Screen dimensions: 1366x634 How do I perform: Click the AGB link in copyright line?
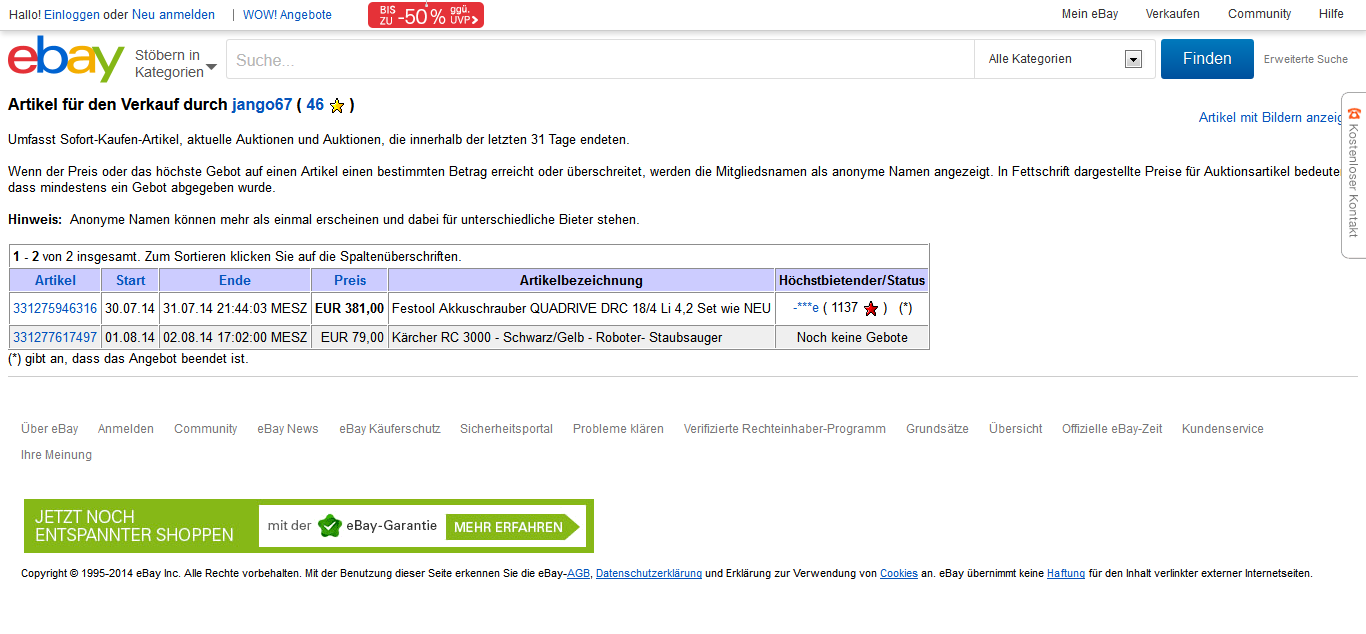579,574
